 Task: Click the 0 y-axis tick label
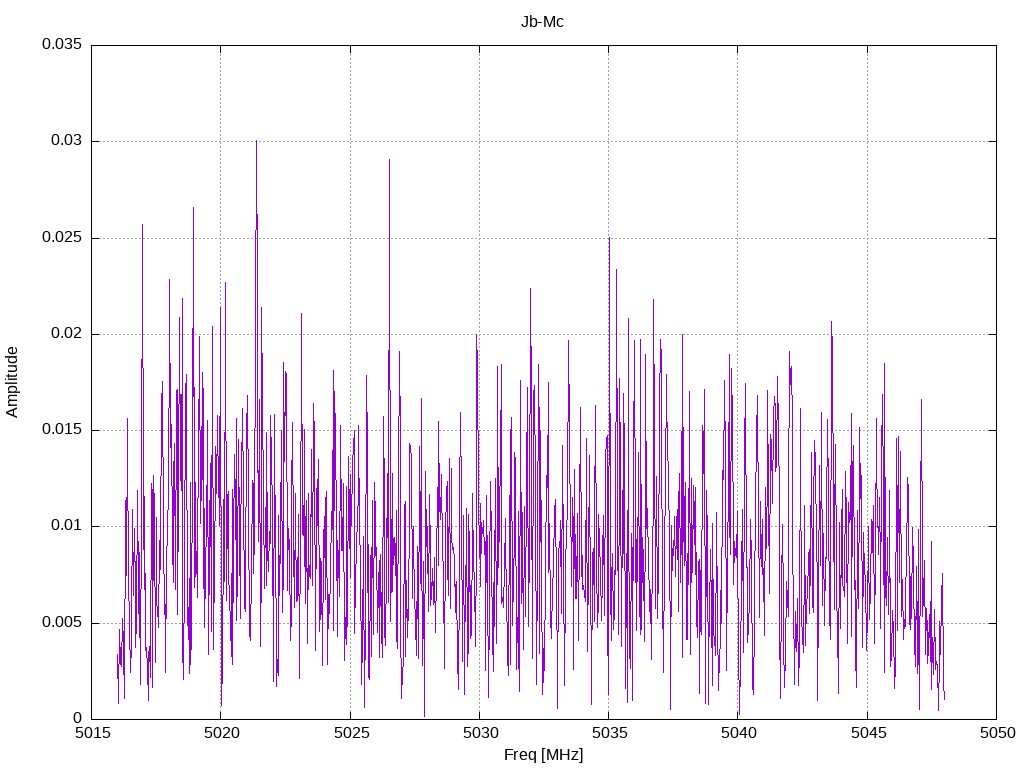point(78,718)
